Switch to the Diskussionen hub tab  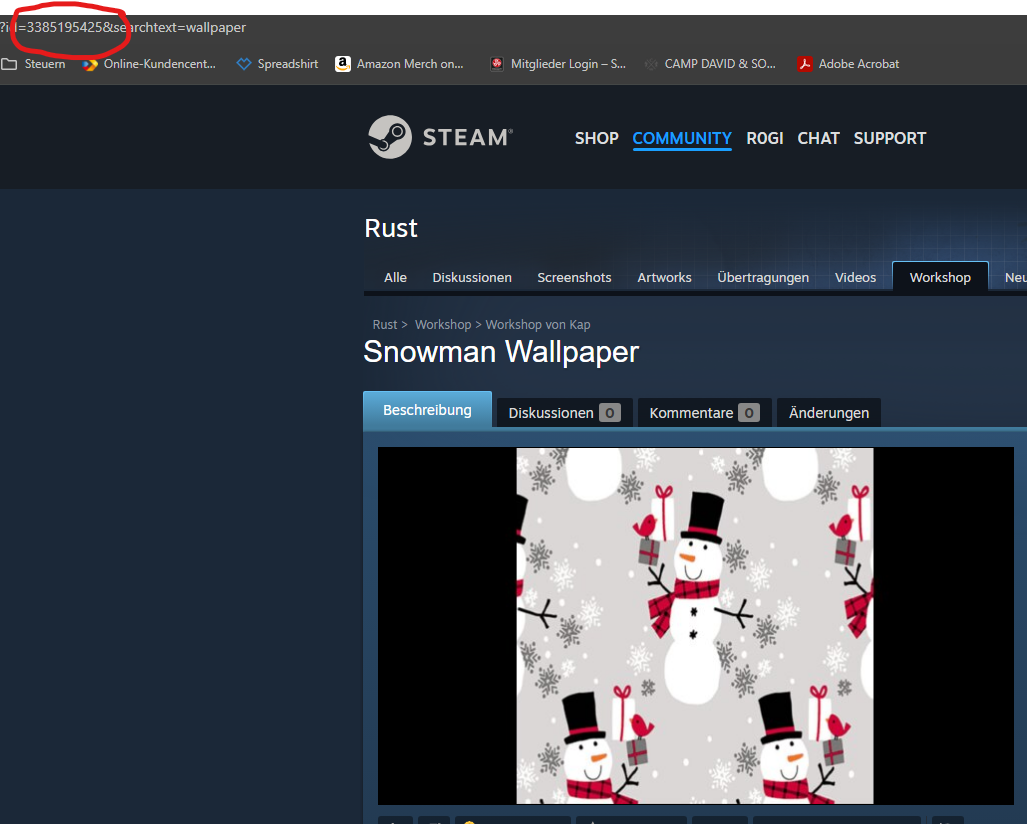click(x=472, y=277)
